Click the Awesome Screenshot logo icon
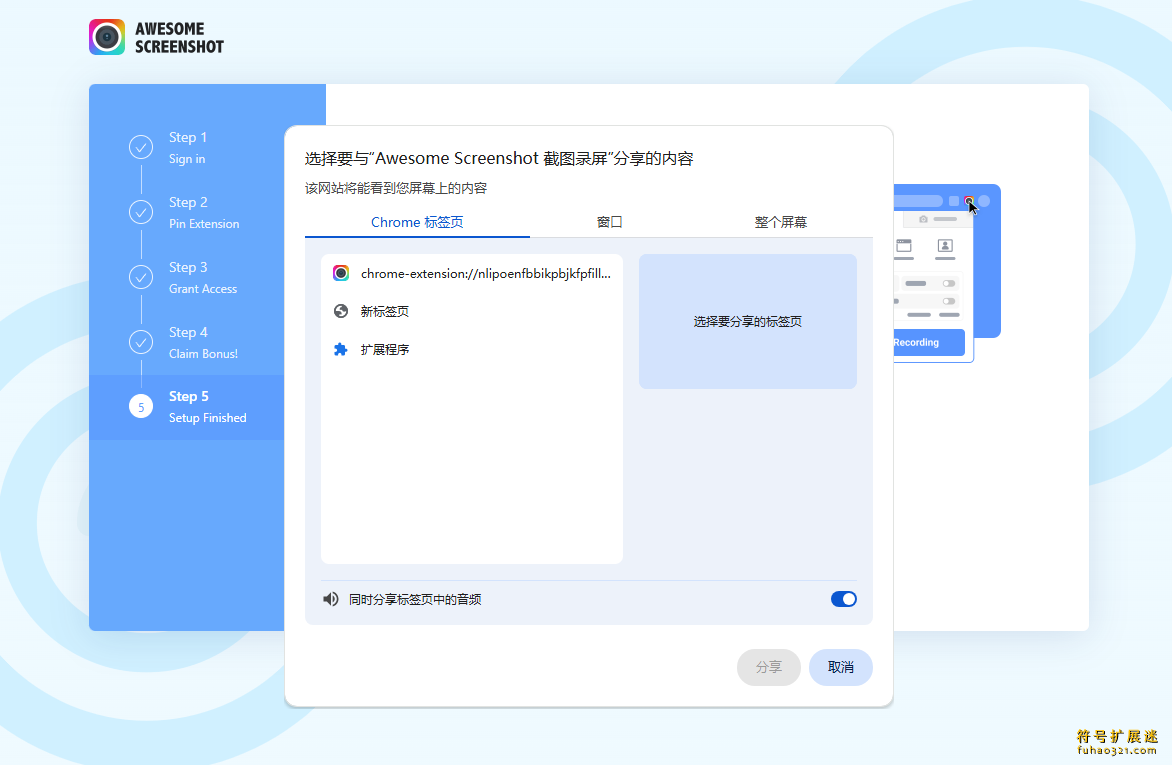Screen dimensions: 1172x765 tap(107, 37)
